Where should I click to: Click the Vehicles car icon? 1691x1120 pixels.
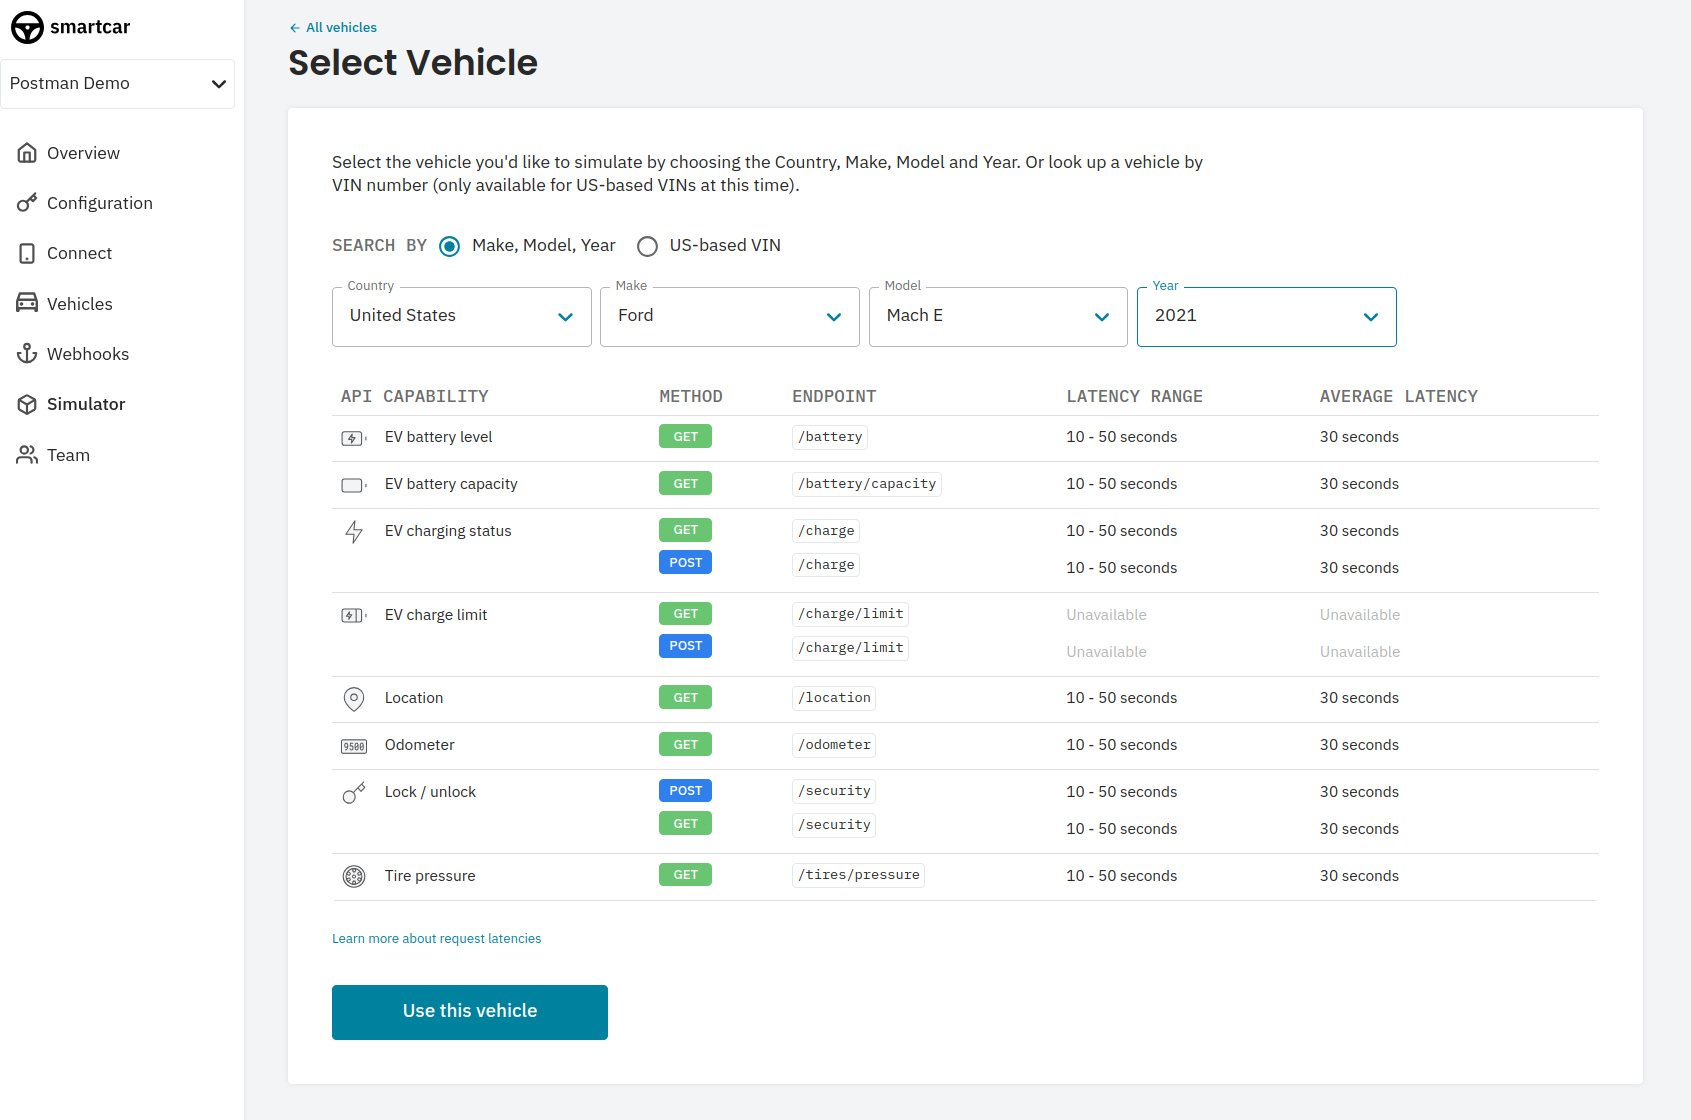tap(27, 303)
